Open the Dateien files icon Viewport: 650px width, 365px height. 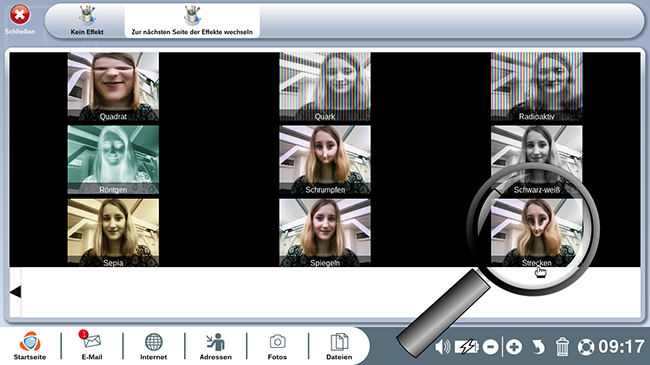(339, 346)
